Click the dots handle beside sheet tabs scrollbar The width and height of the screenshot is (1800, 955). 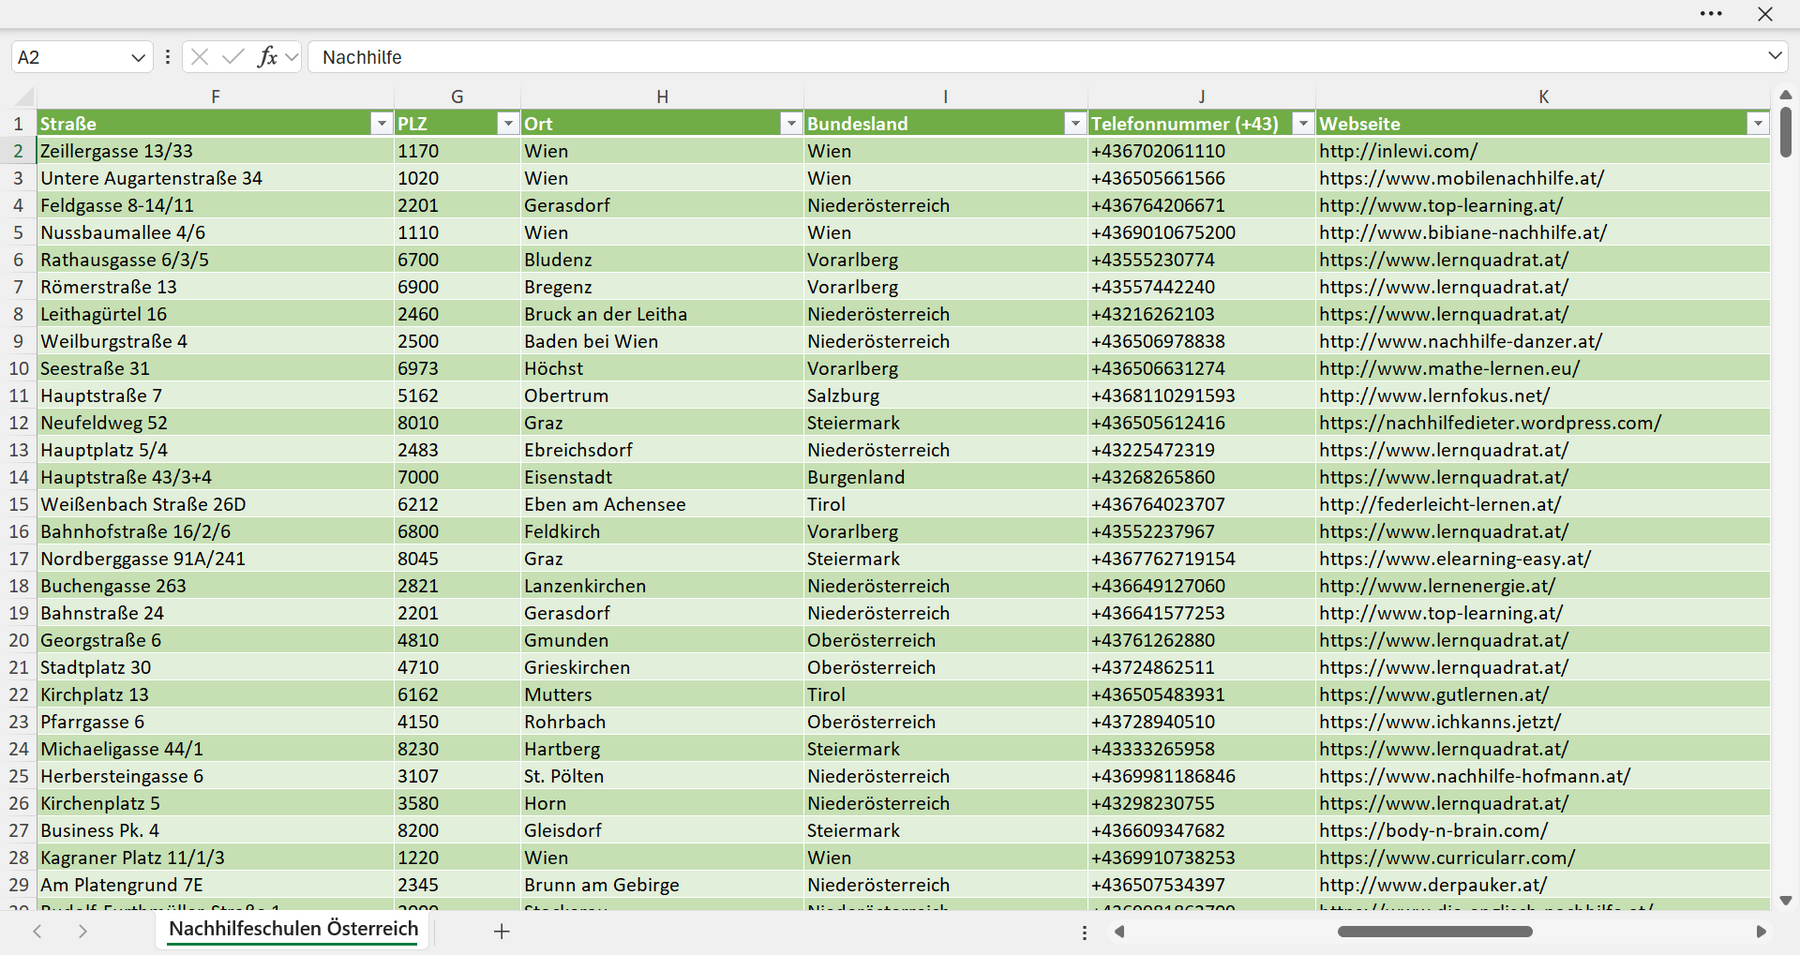(x=1085, y=932)
